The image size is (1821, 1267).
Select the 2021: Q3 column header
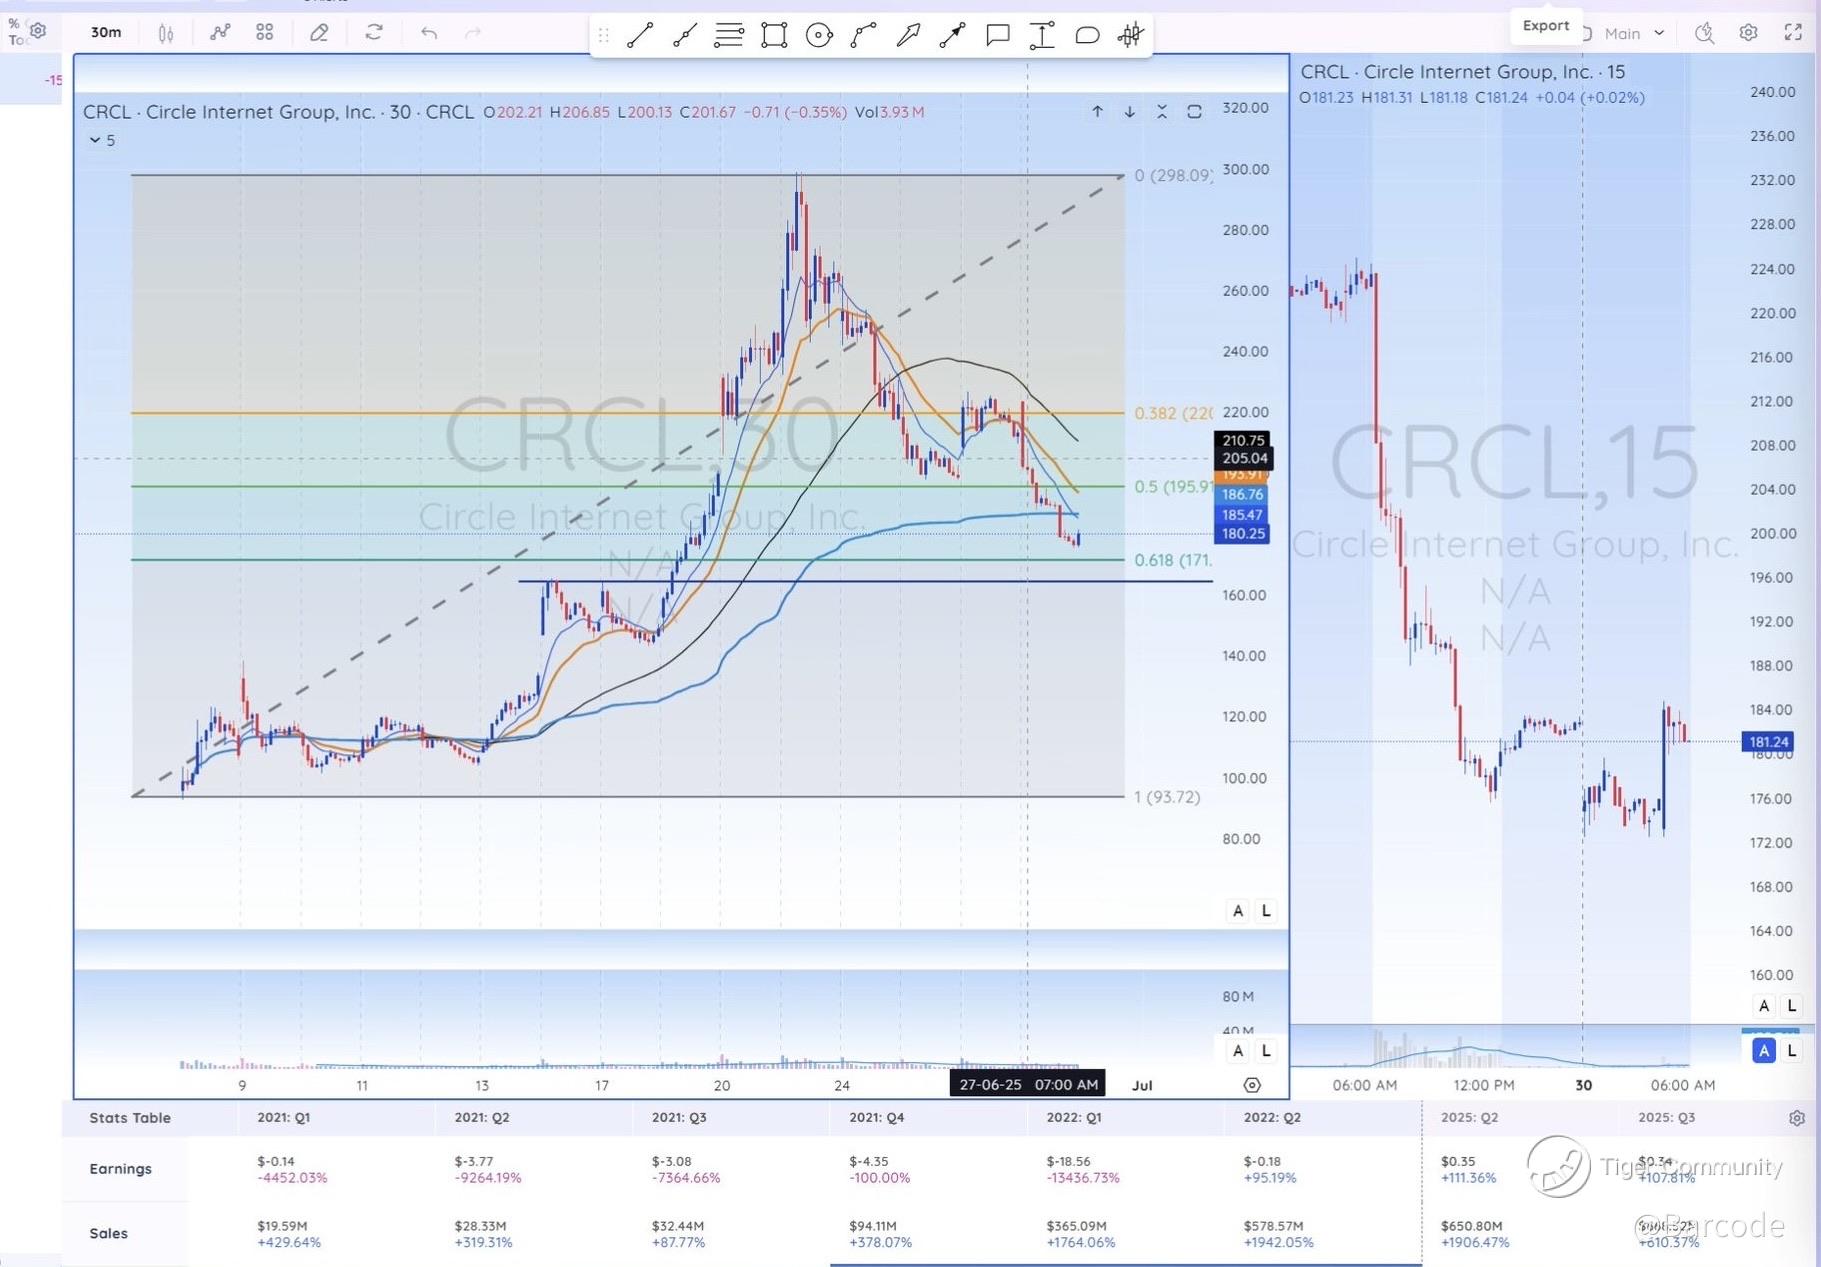click(679, 1117)
